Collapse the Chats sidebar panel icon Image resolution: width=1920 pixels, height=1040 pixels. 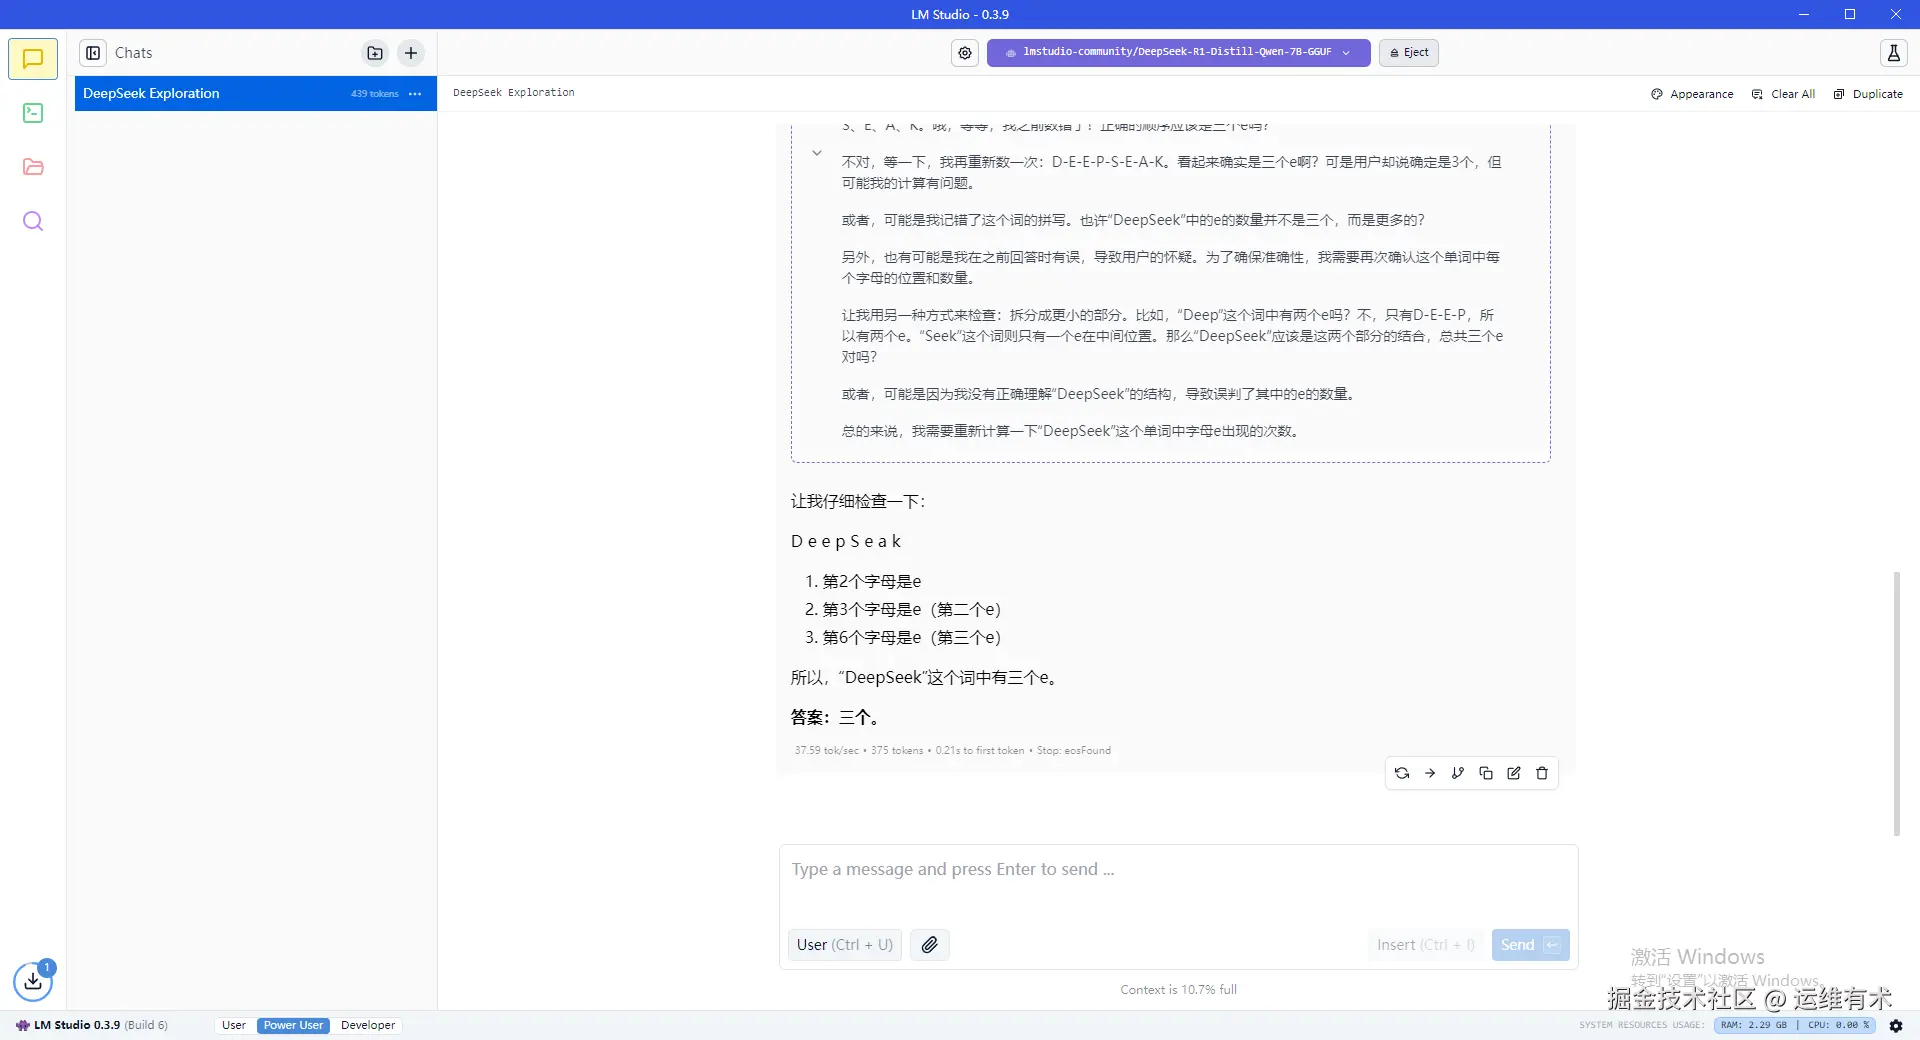[x=93, y=53]
